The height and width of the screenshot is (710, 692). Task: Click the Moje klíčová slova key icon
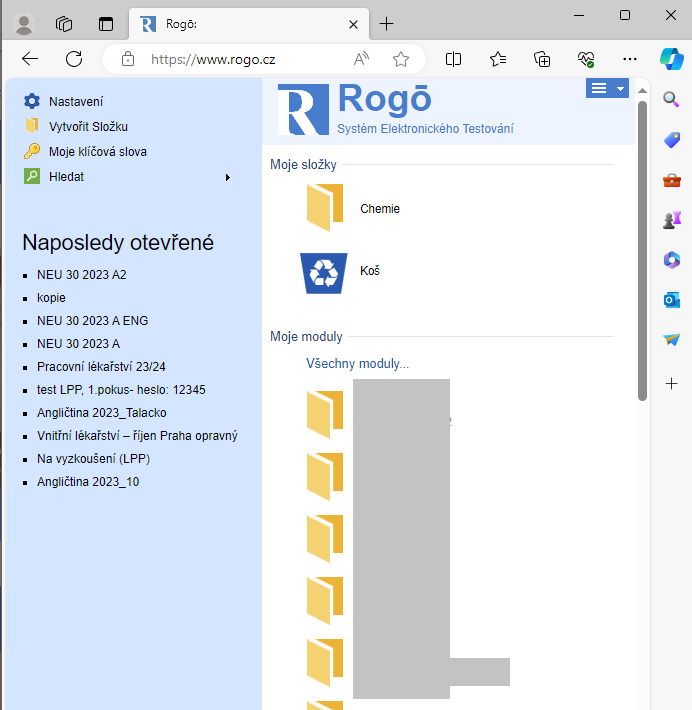coord(32,151)
